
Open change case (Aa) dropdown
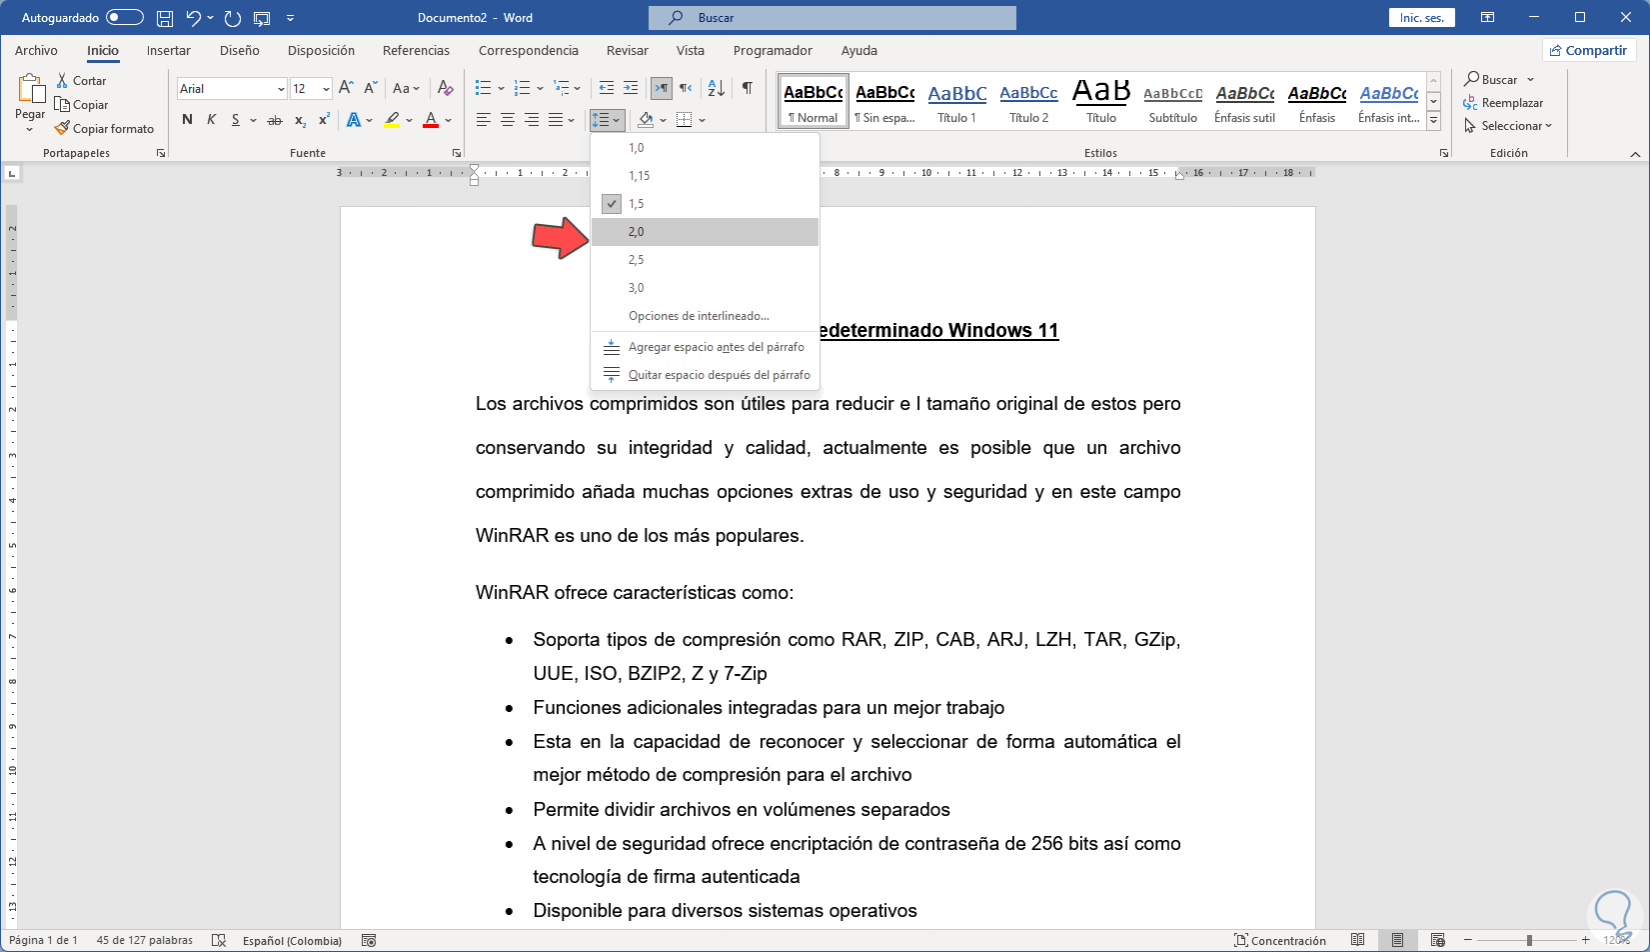[x=407, y=88]
